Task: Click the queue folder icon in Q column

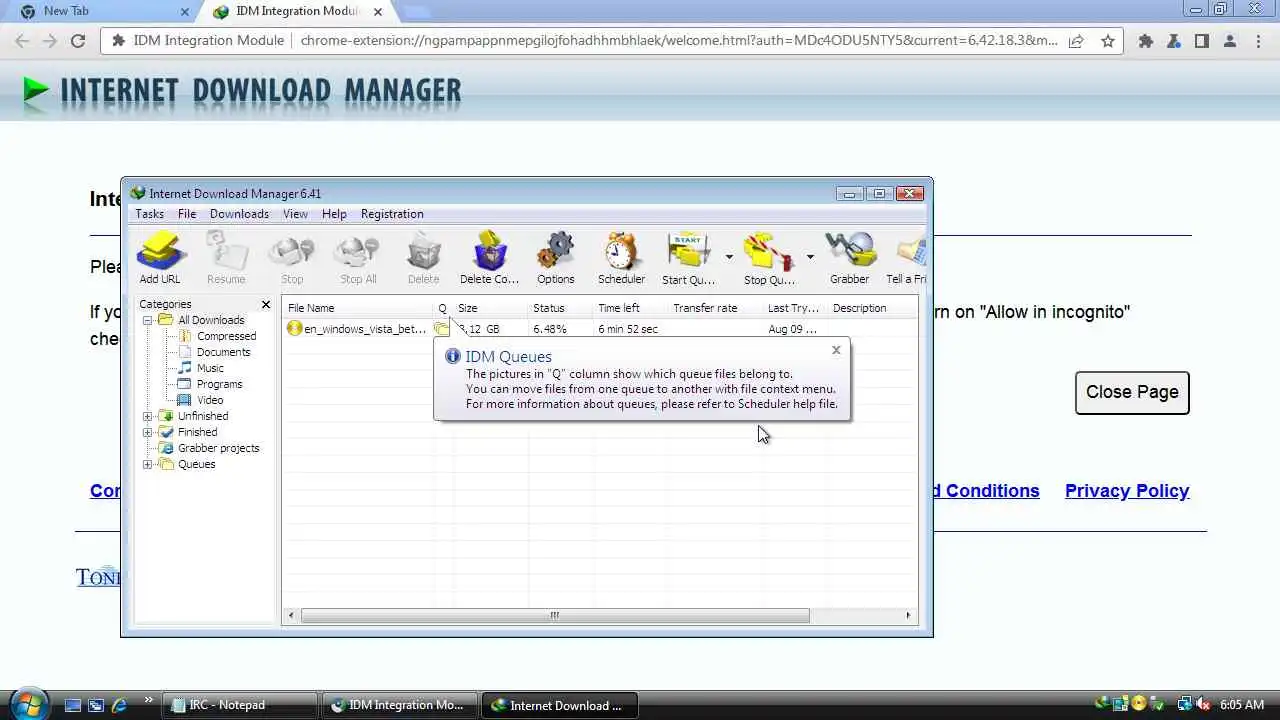Action: pos(442,329)
